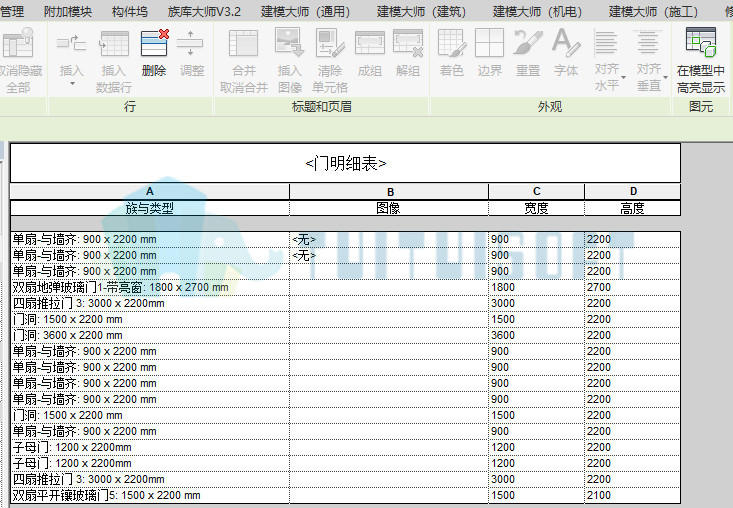Click the 族与类型 header cell
This screenshot has width=733, height=508.
pos(150,208)
